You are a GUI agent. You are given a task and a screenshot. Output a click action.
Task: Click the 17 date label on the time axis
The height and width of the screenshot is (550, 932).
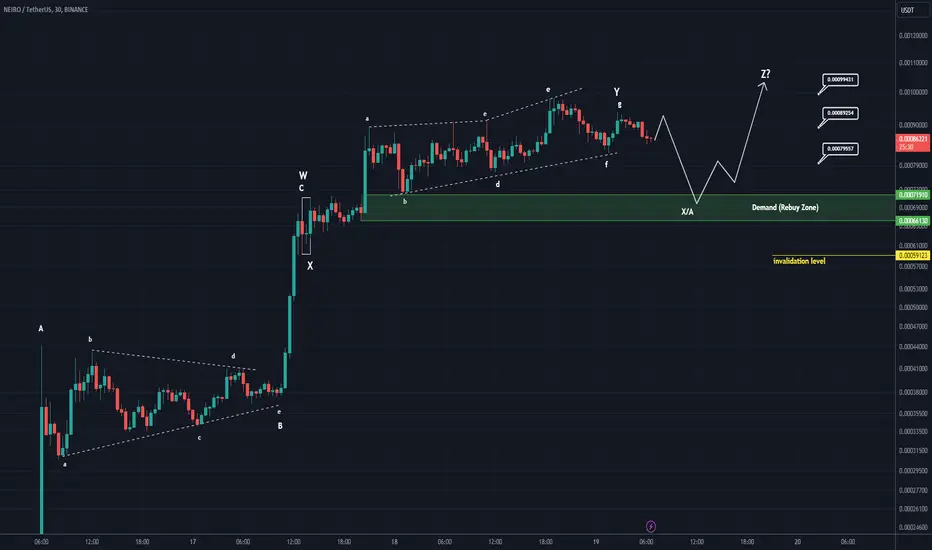click(193, 542)
